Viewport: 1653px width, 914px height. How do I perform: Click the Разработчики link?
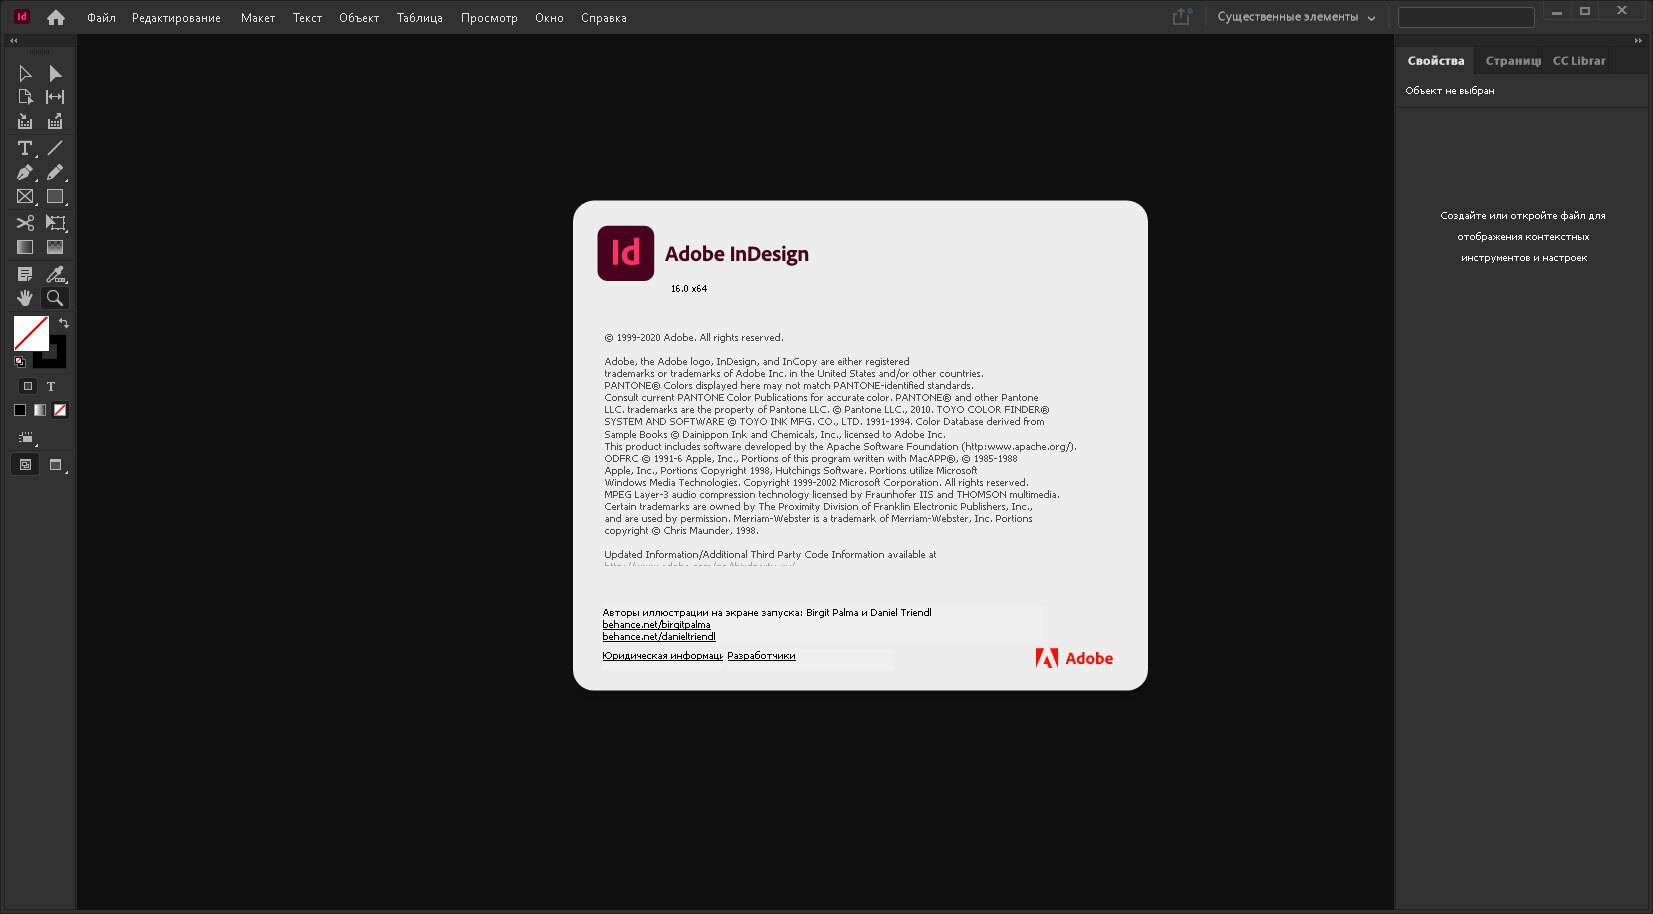tap(761, 656)
